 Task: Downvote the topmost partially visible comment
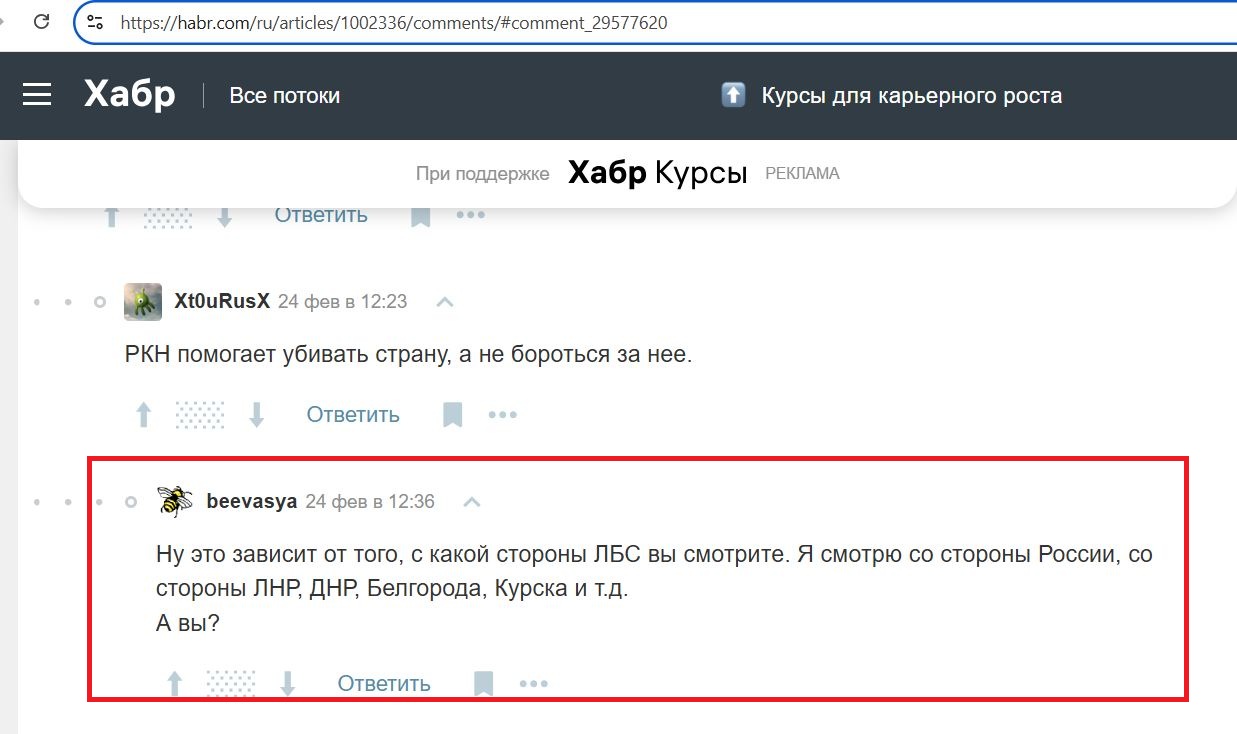226,215
